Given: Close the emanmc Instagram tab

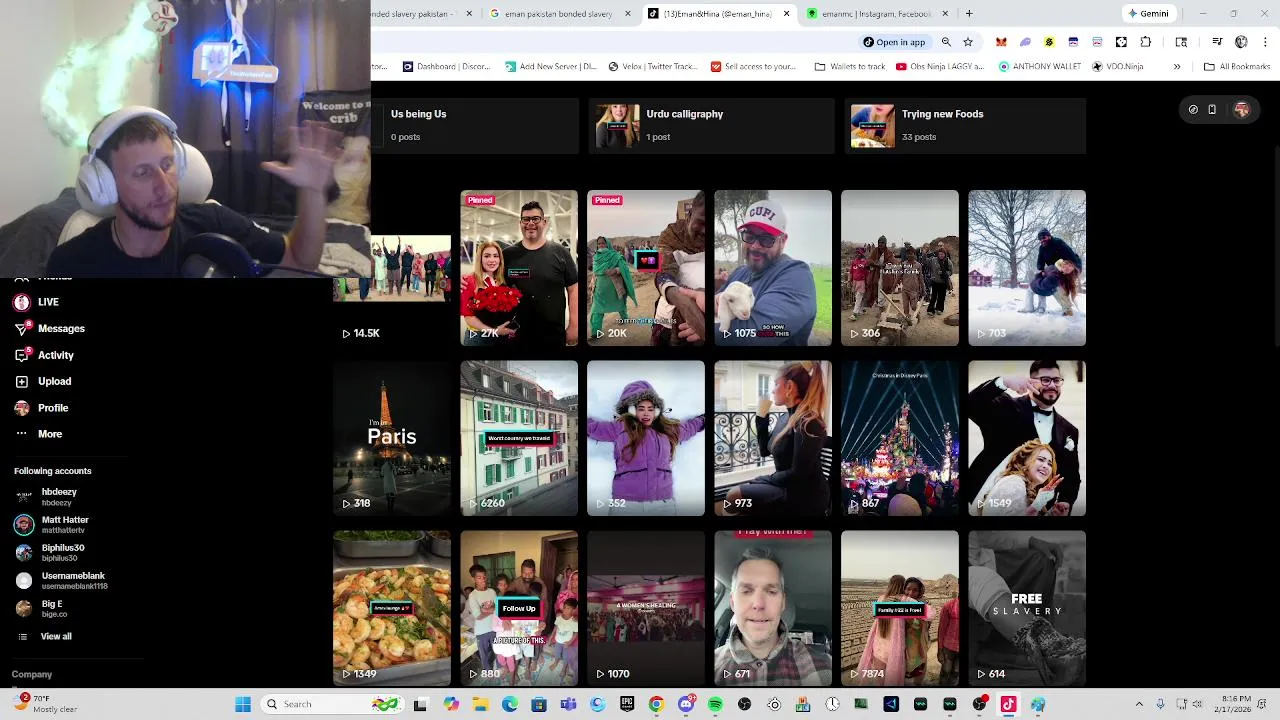Looking at the screenshot, I should pyautogui.click(x=945, y=14).
